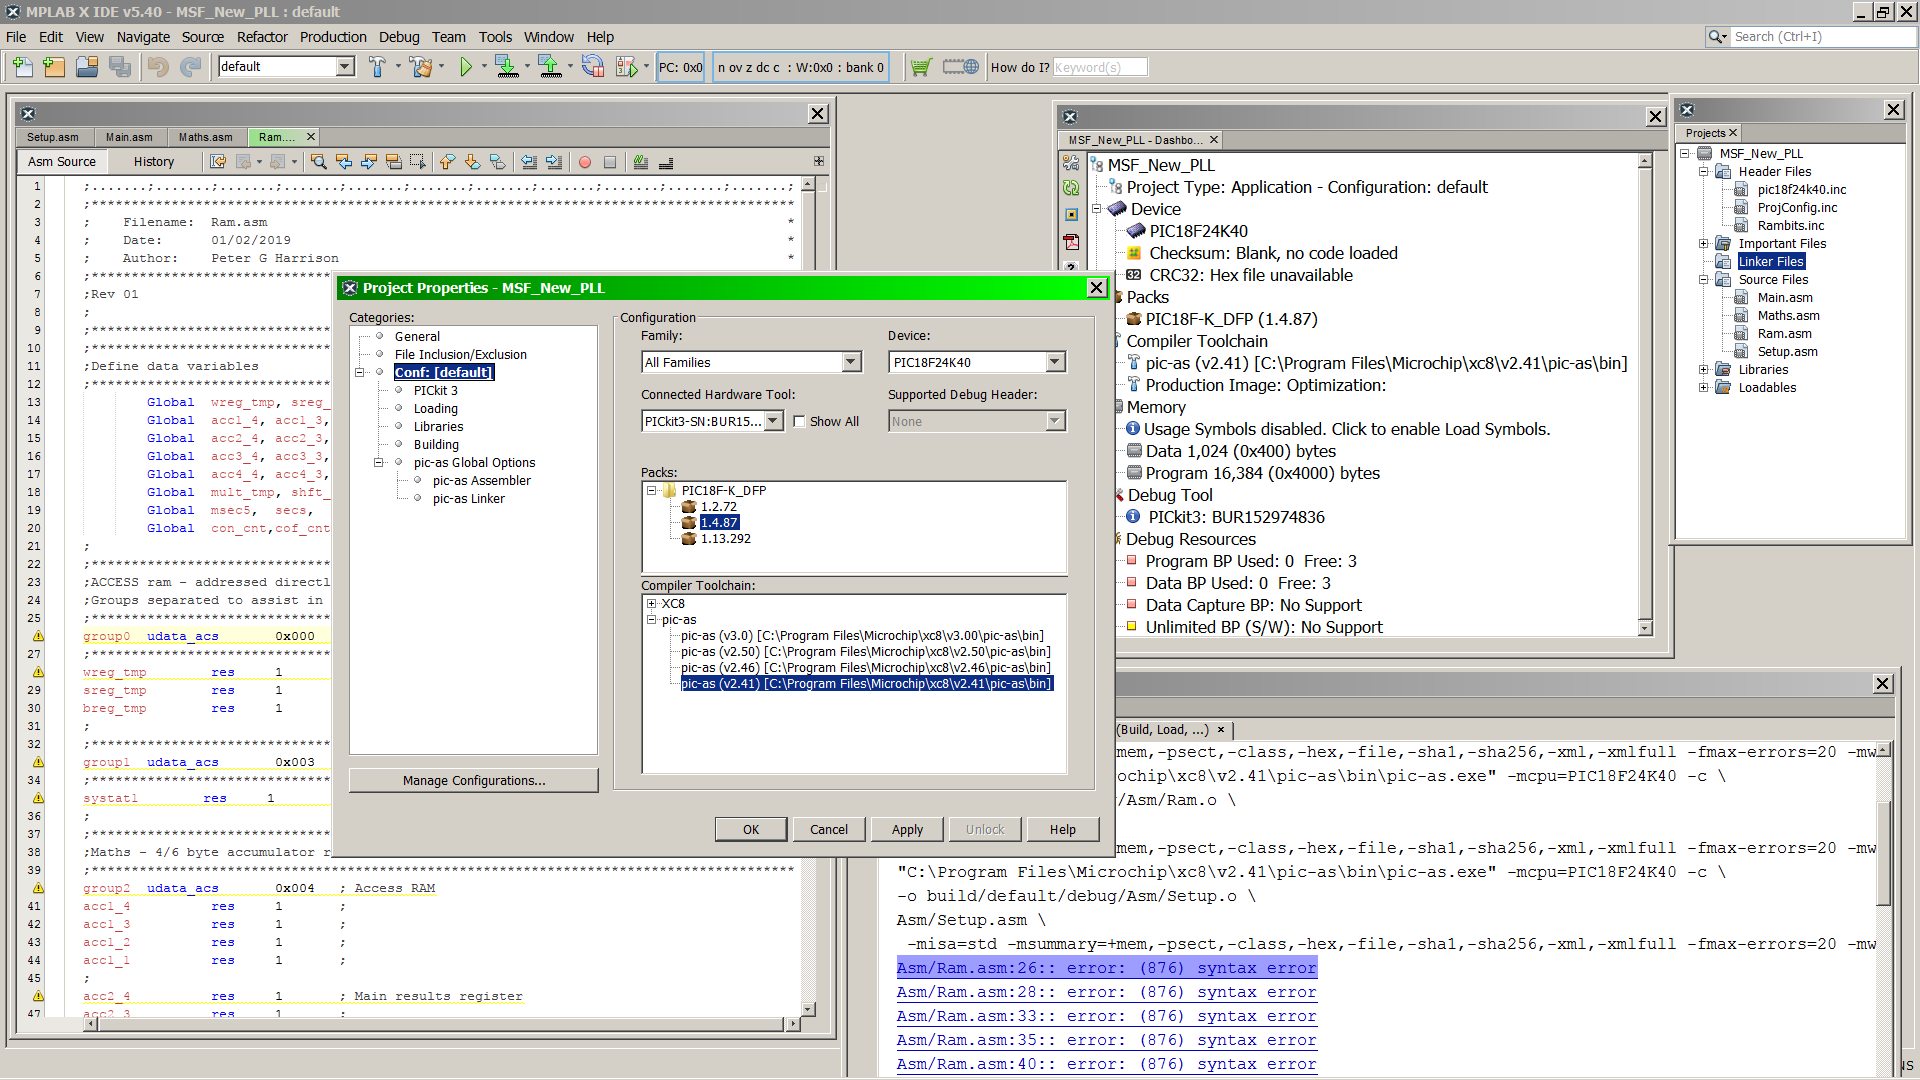Open the Microchip store cart icon
Viewport: 1920px width, 1080px height.
[x=921, y=67]
